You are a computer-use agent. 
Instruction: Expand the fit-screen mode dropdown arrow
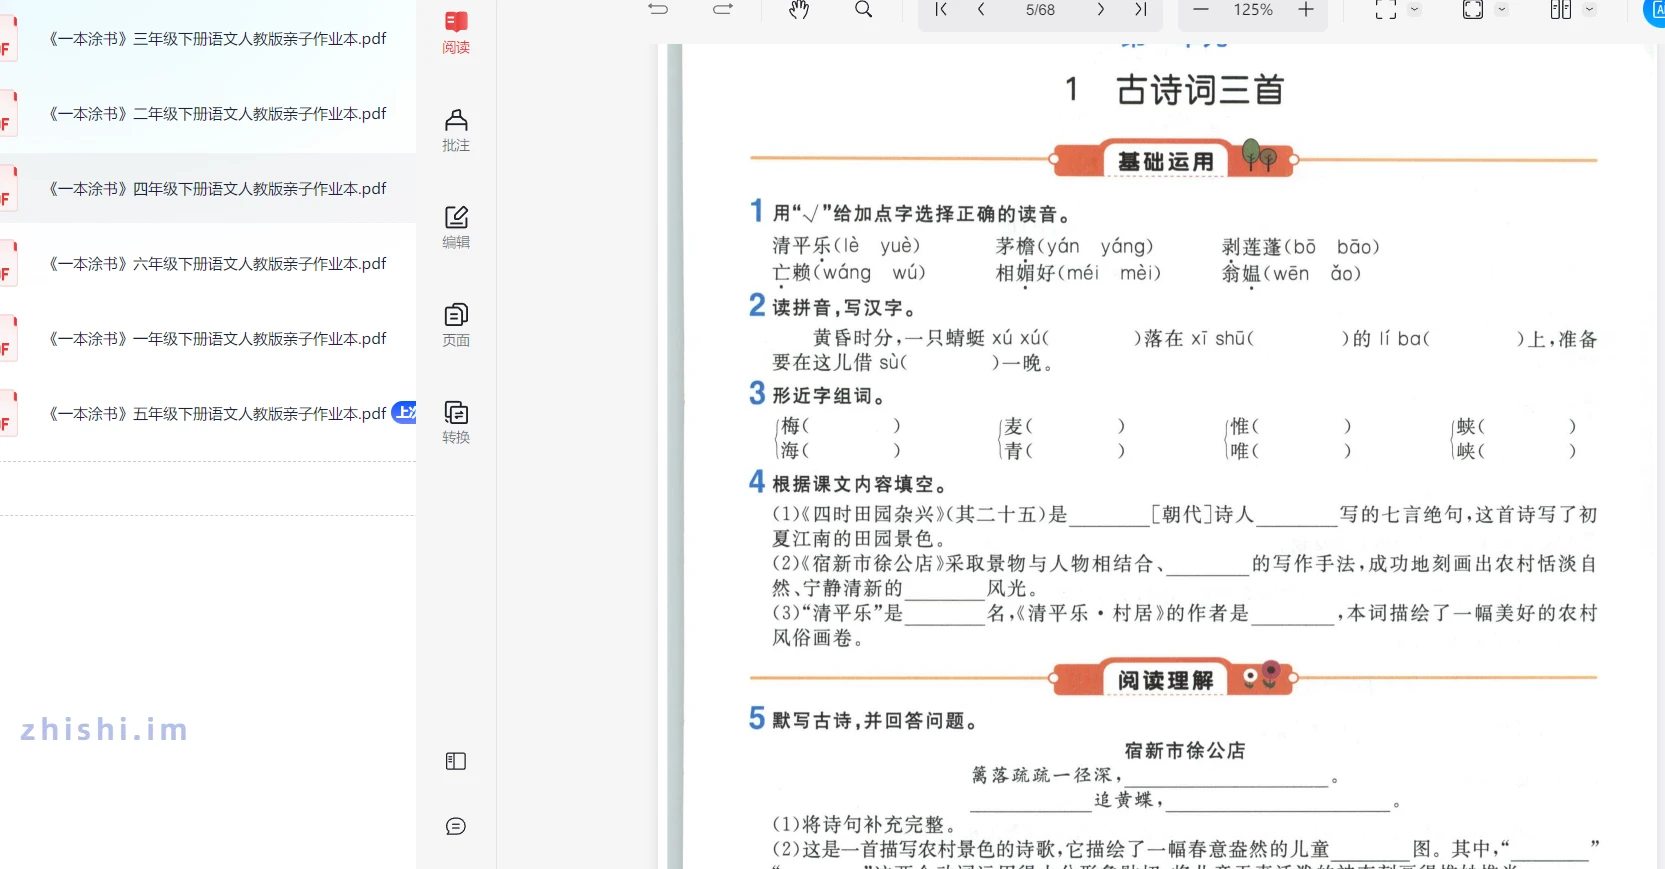point(1414,10)
